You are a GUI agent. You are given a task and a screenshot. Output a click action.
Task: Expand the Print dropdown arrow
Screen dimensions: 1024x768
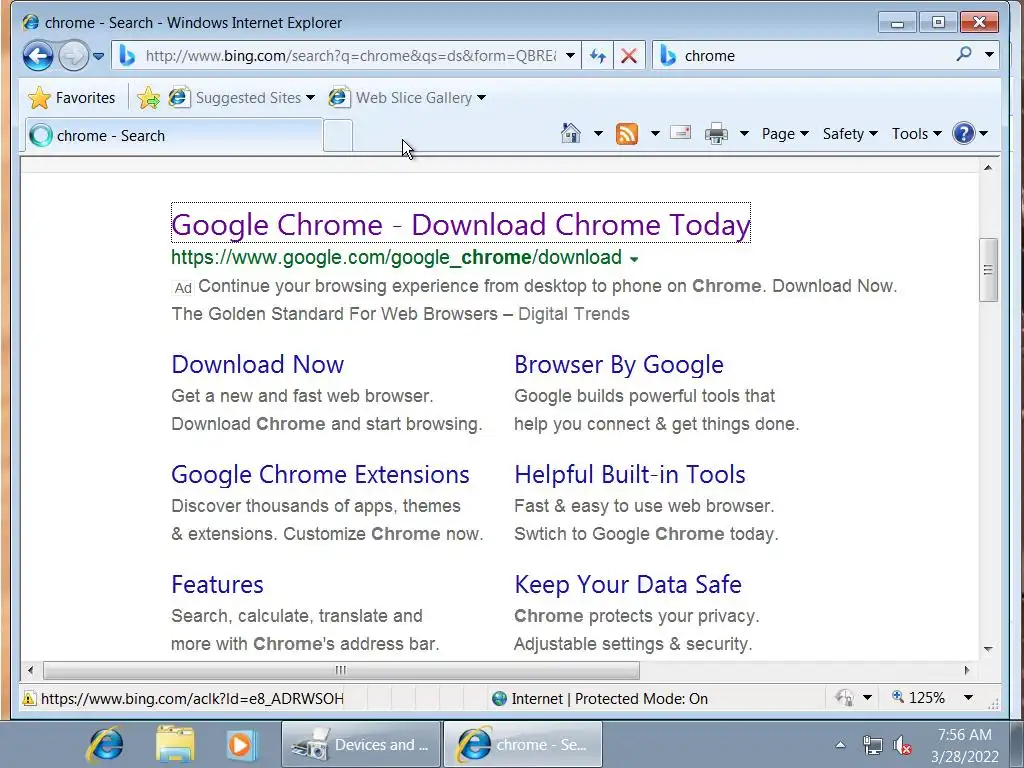744,134
